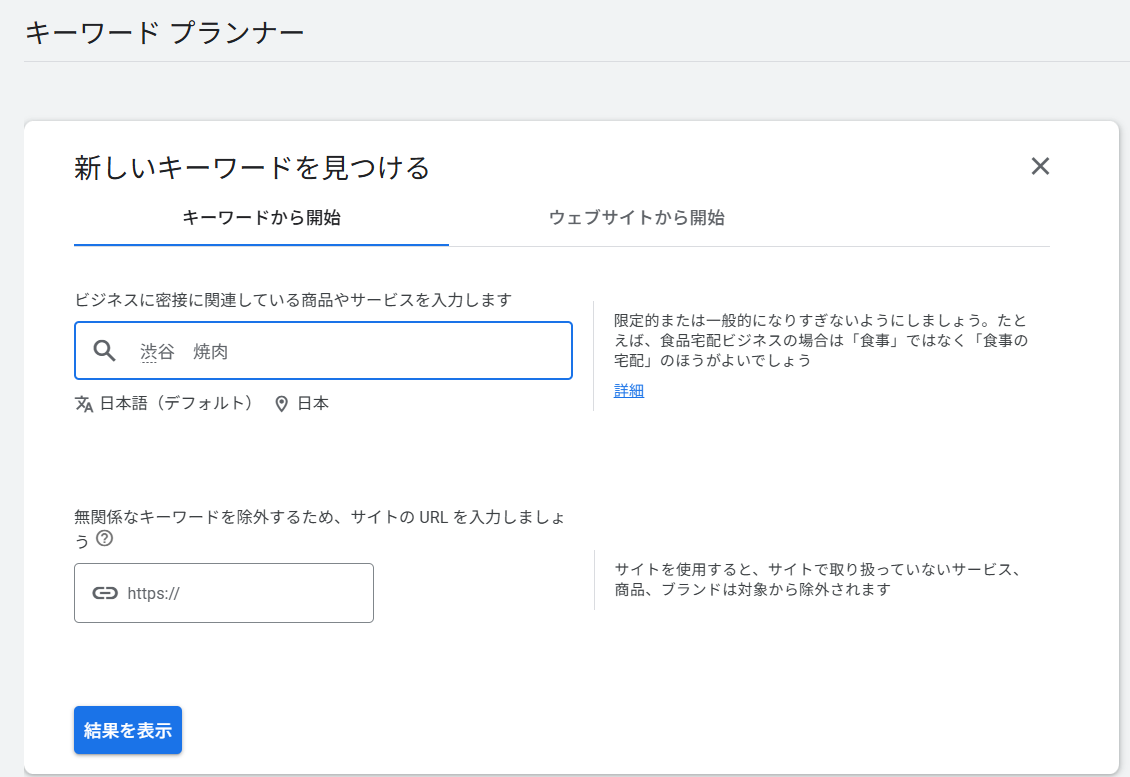
Task: Switch to the キーワードから開始 tab
Action: pos(261,218)
